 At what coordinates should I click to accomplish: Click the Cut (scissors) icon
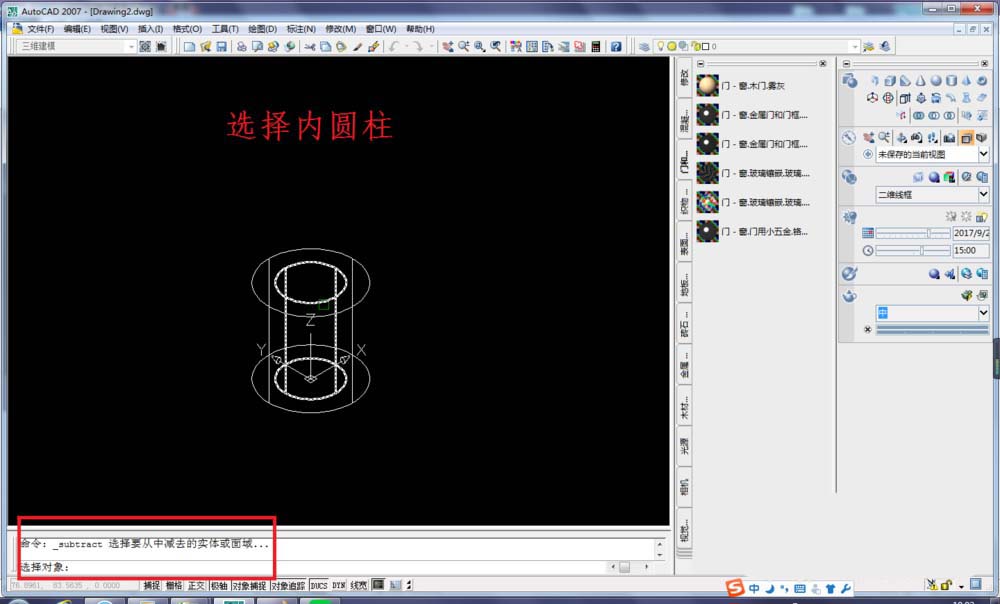pos(310,47)
